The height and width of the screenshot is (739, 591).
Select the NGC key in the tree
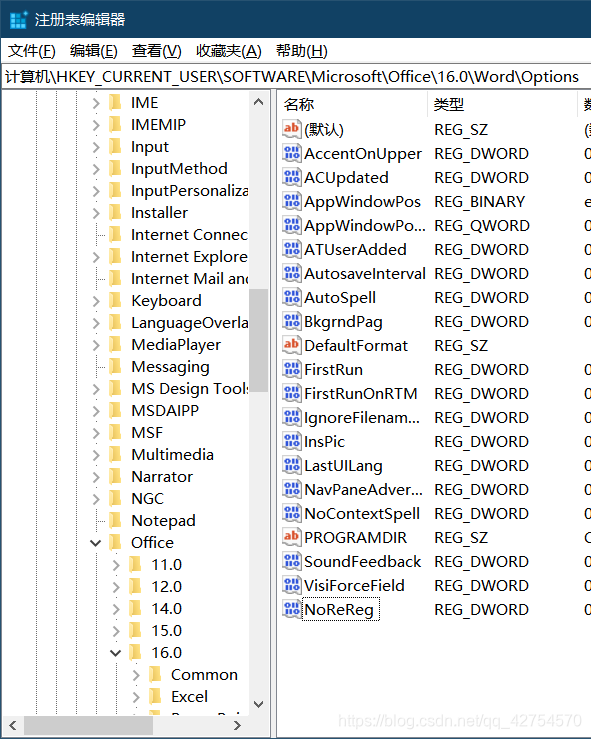pyautogui.click(x=148, y=499)
